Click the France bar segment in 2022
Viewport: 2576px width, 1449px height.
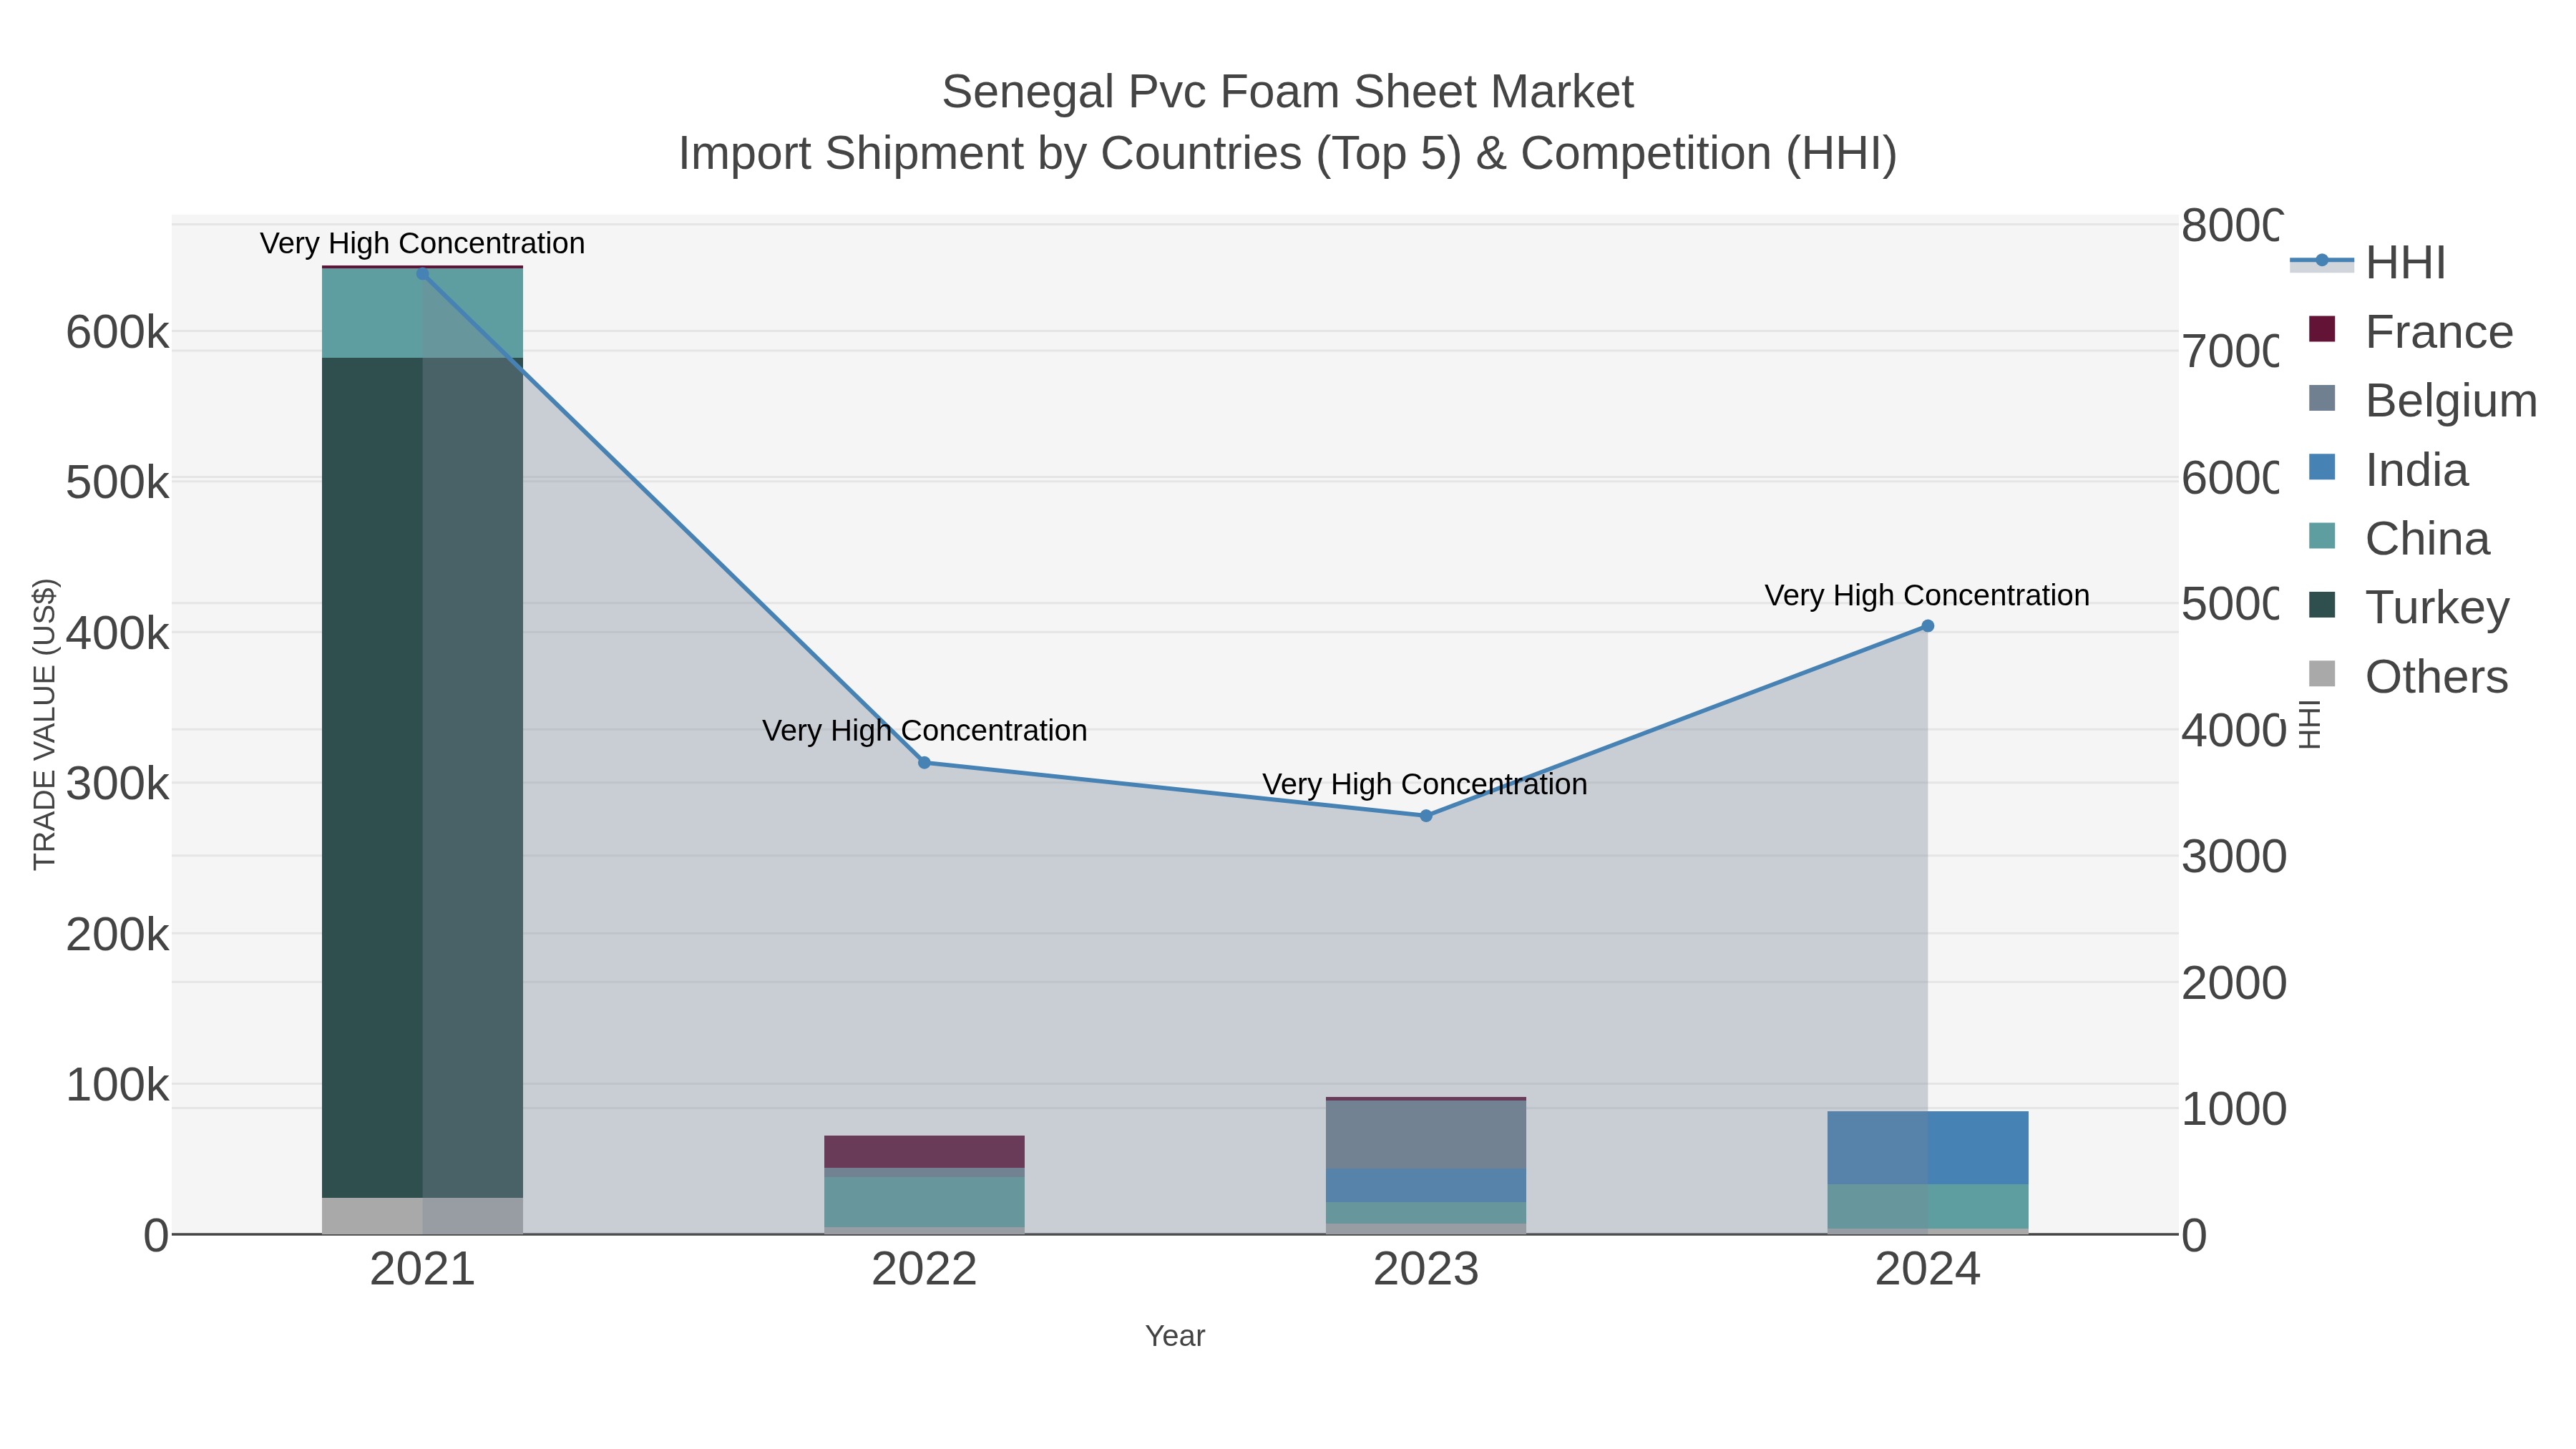click(x=924, y=1152)
